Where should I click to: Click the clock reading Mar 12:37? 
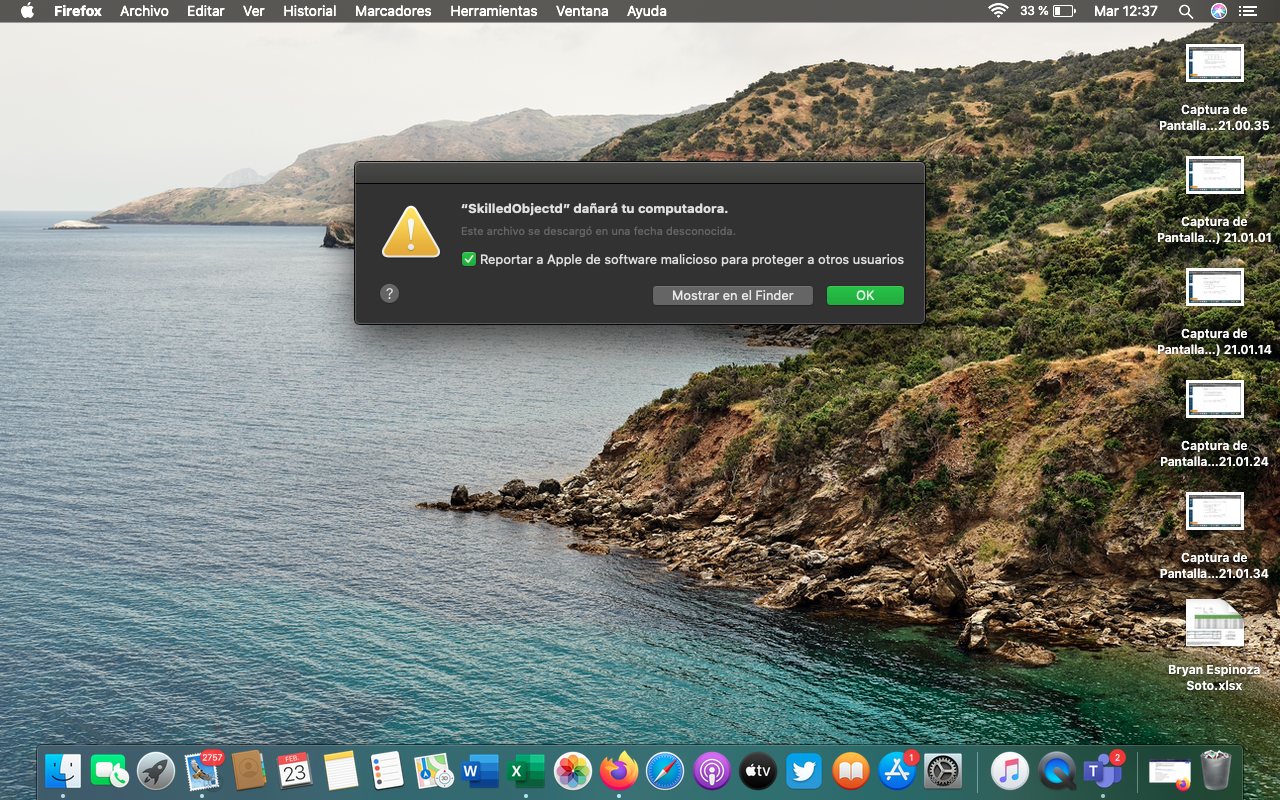(x=1126, y=11)
